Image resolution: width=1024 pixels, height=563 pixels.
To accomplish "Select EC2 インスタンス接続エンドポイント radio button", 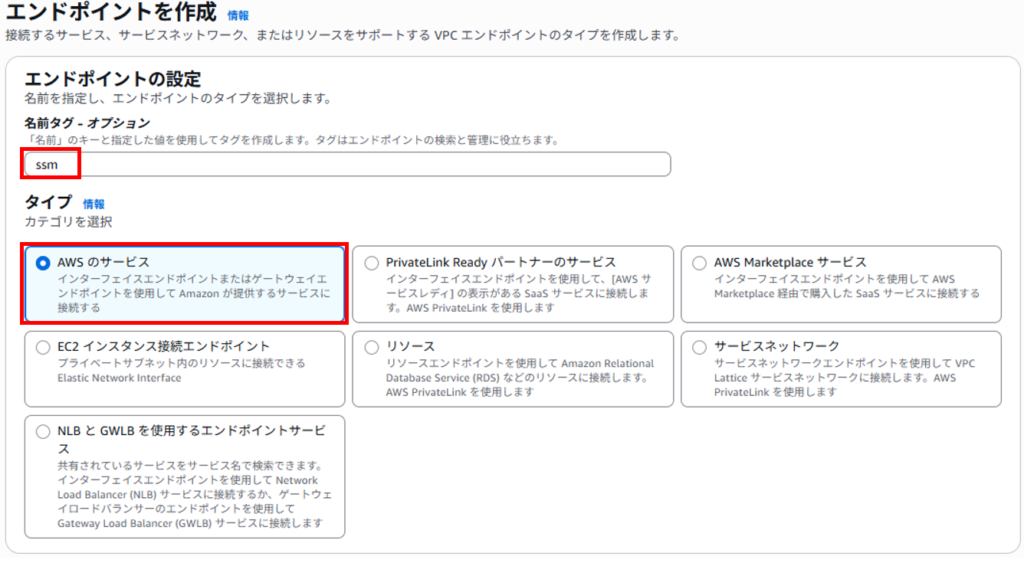I will click(x=43, y=347).
